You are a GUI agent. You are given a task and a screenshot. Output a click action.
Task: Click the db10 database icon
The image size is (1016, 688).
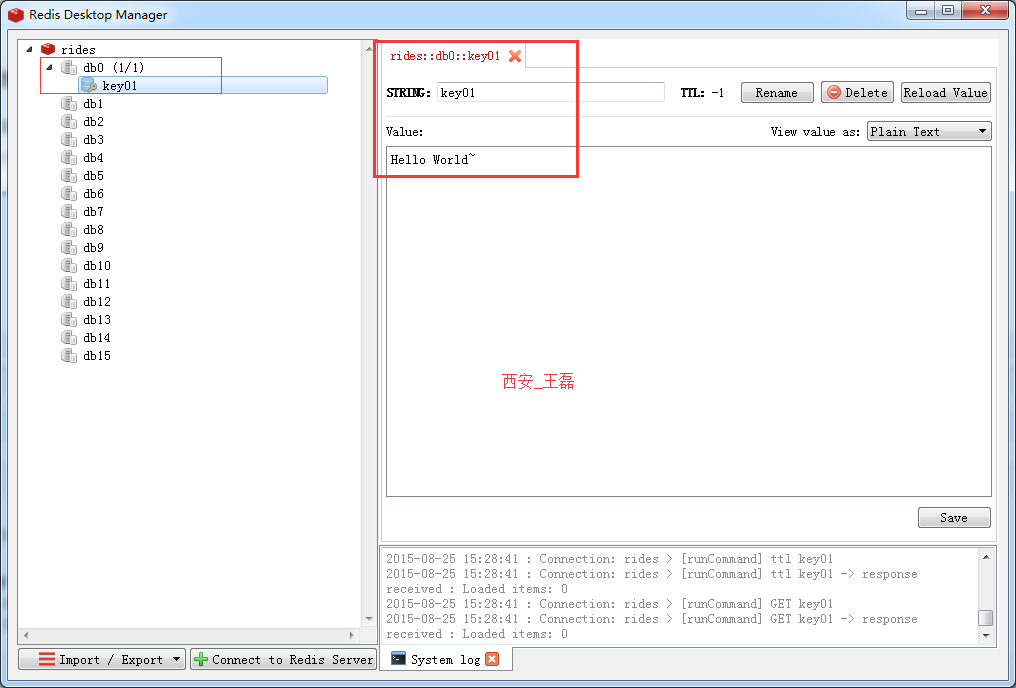(x=69, y=266)
